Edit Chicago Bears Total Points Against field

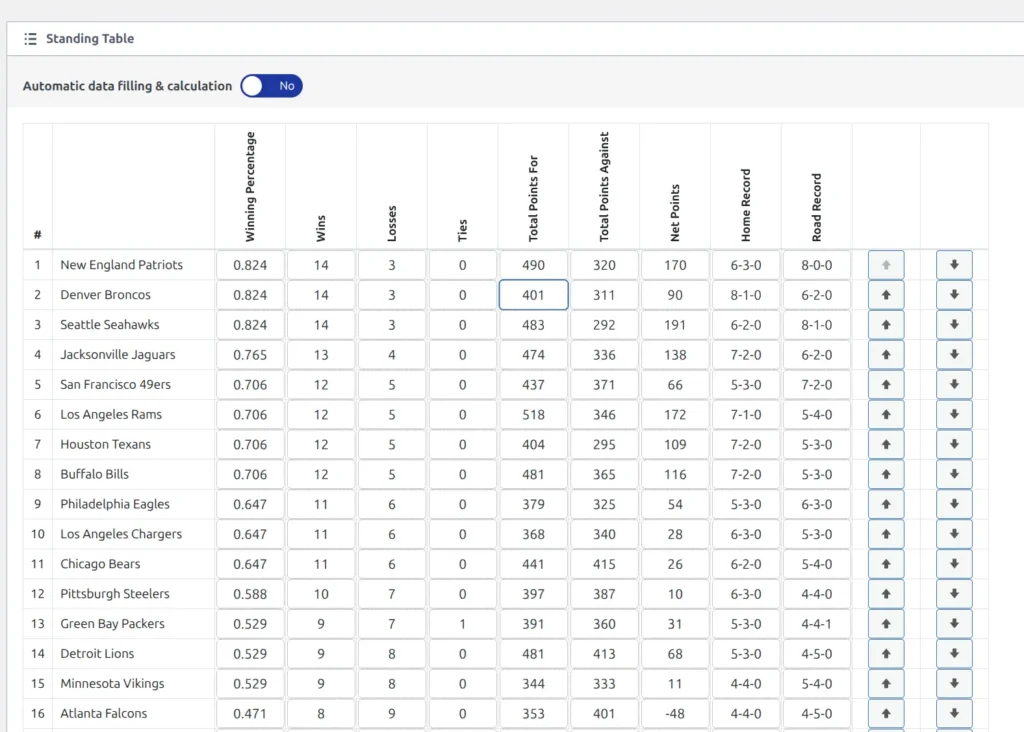(x=604, y=564)
